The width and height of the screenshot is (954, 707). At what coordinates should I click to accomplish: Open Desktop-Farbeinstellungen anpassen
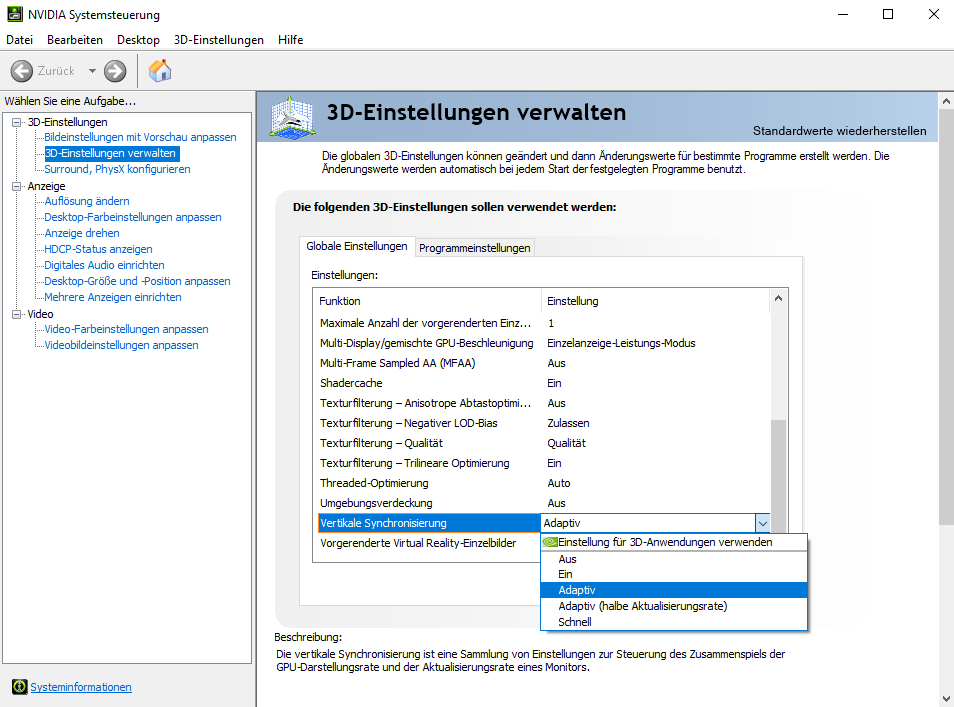tap(133, 217)
